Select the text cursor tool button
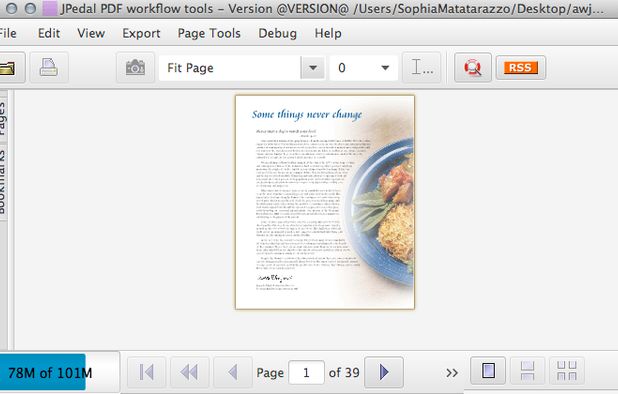This screenshot has width=618, height=394. pos(422,67)
